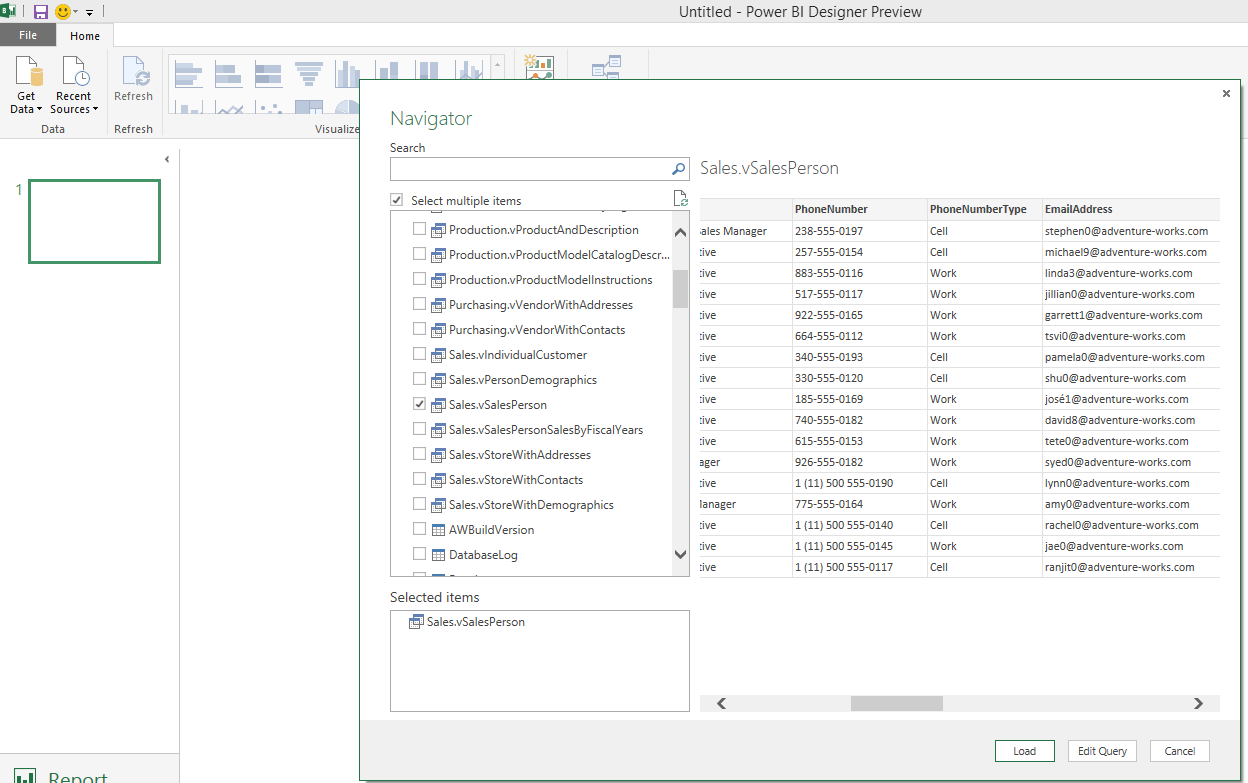1248x783 pixels.
Task: Click the Get Data icon
Action: click(x=28, y=73)
